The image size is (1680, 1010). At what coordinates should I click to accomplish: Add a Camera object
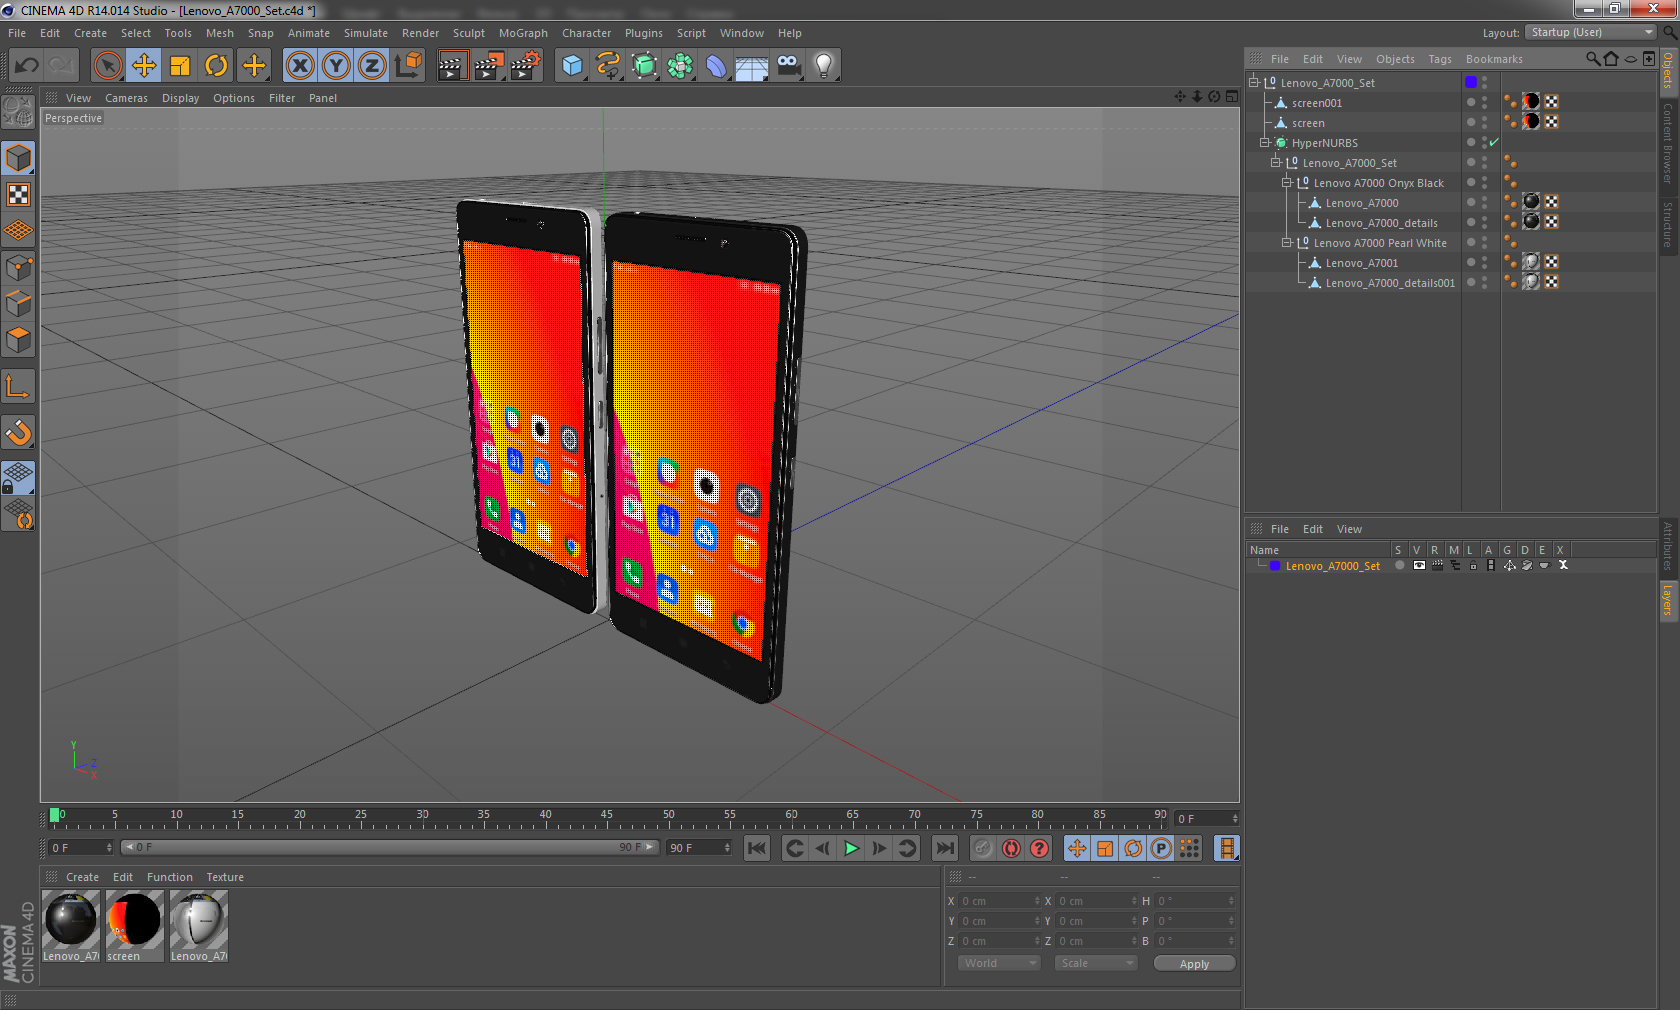click(788, 66)
